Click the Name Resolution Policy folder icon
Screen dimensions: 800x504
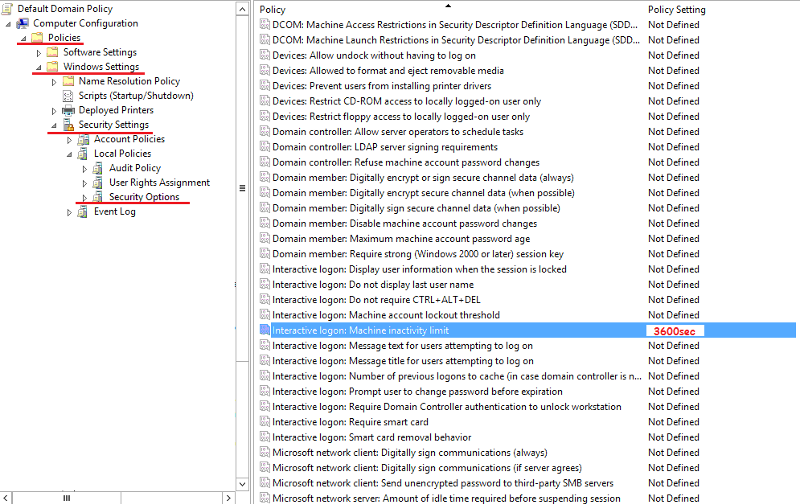[68, 81]
